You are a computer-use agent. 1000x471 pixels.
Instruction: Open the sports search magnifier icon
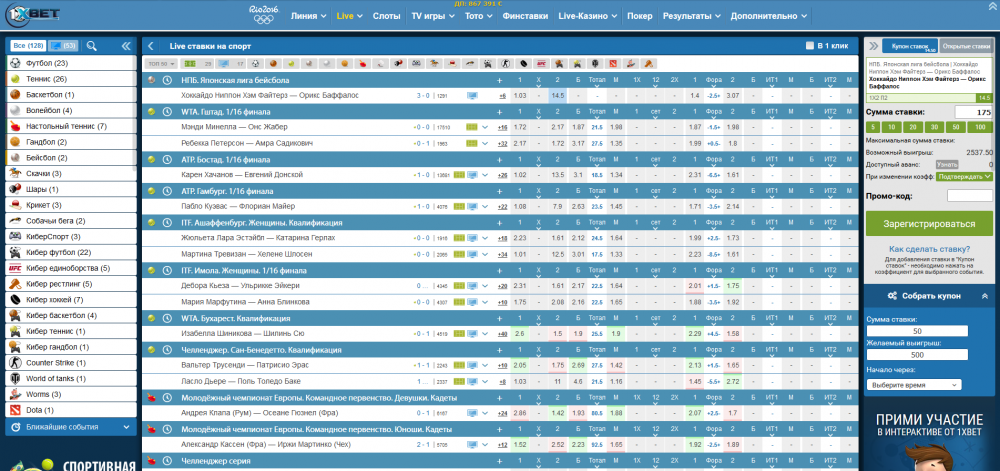92,46
